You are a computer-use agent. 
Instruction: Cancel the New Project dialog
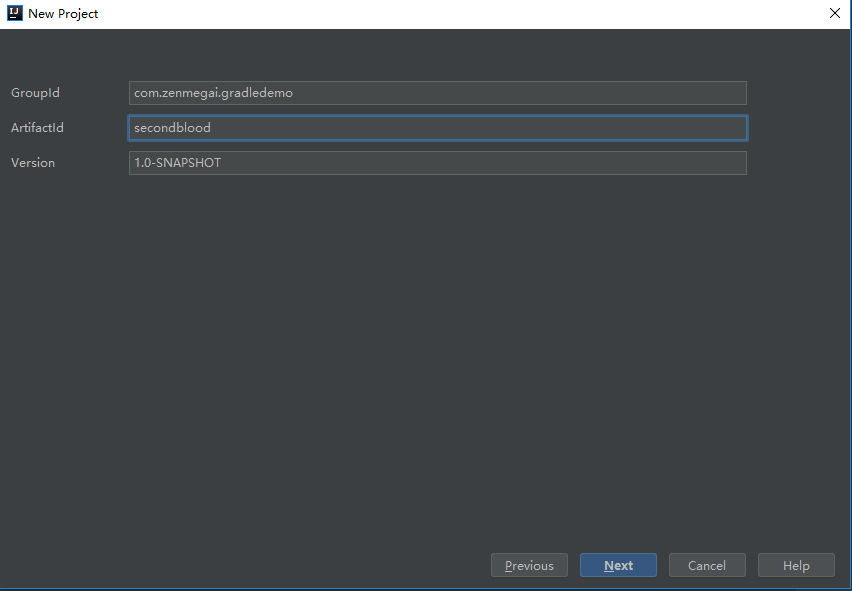point(707,565)
